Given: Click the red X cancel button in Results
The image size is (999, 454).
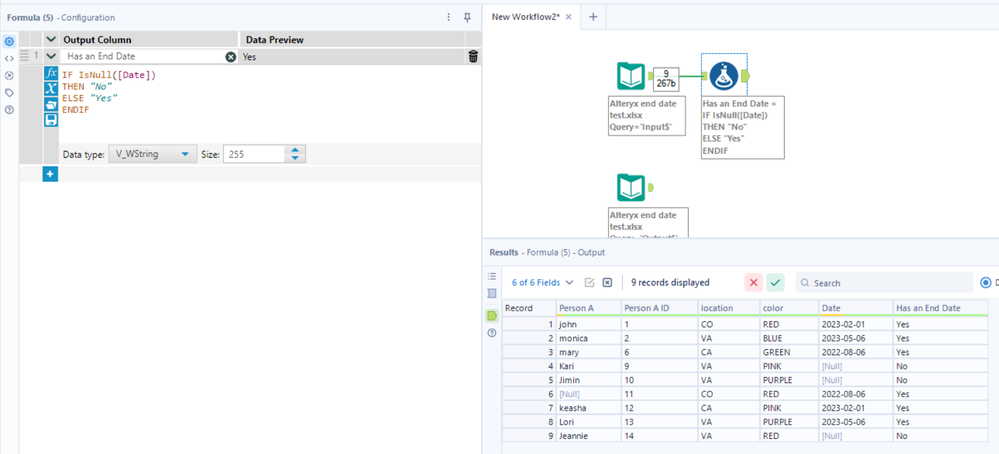Looking at the screenshot, I should (x=753, y=282).
